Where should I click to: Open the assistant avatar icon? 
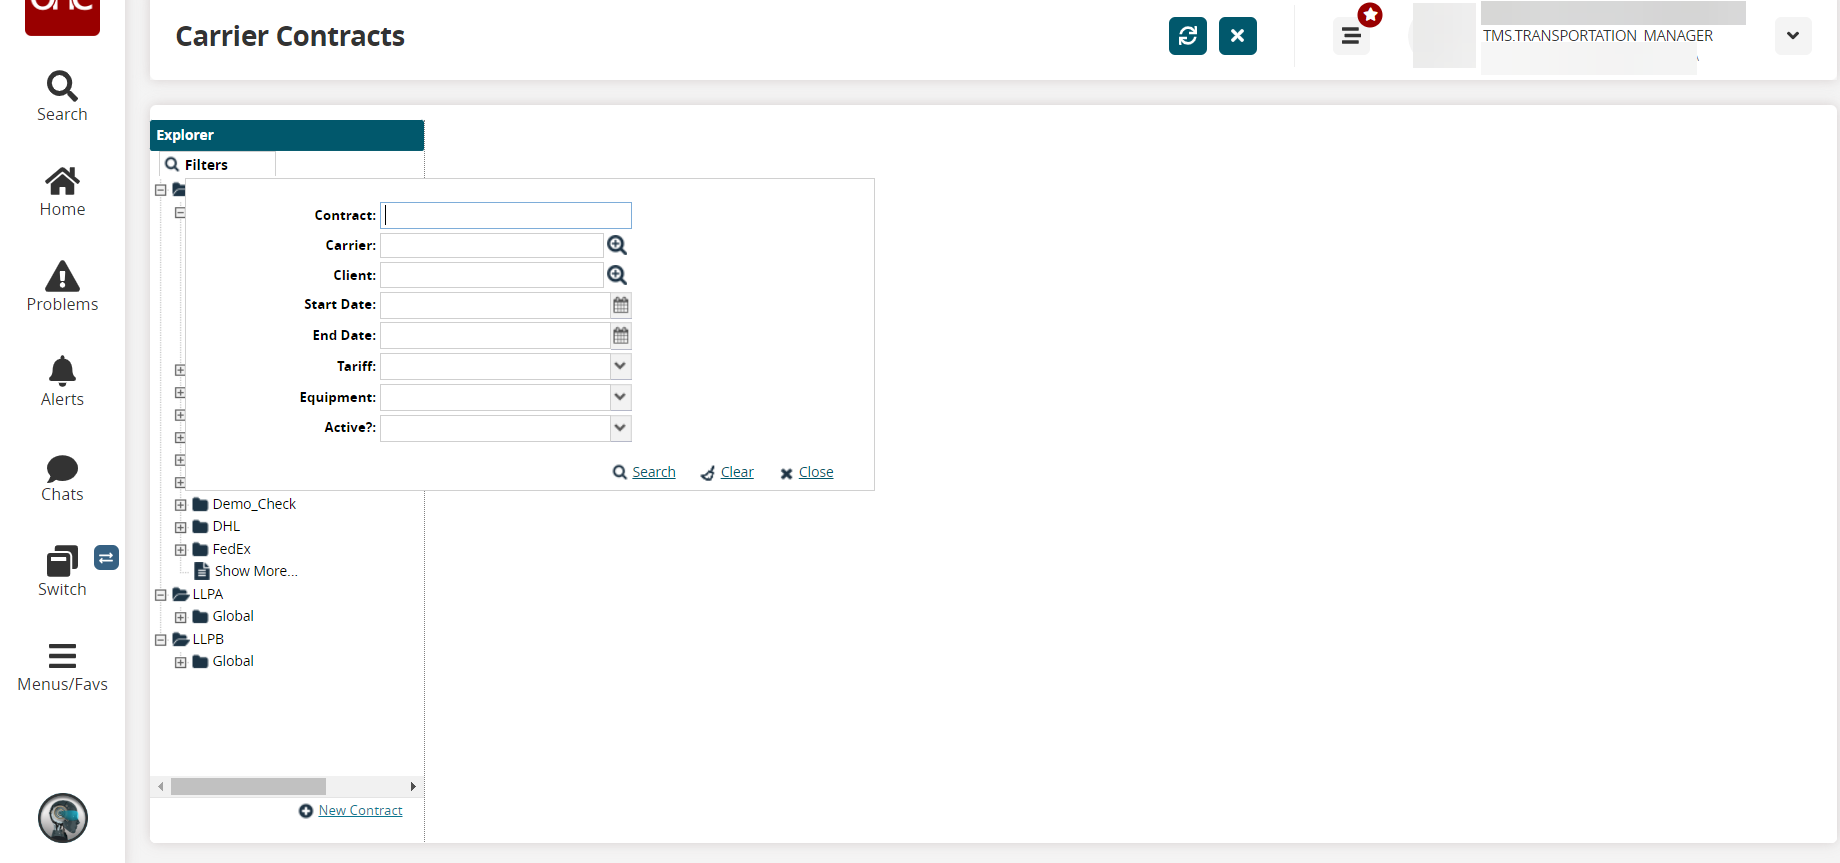coord(63,818)
